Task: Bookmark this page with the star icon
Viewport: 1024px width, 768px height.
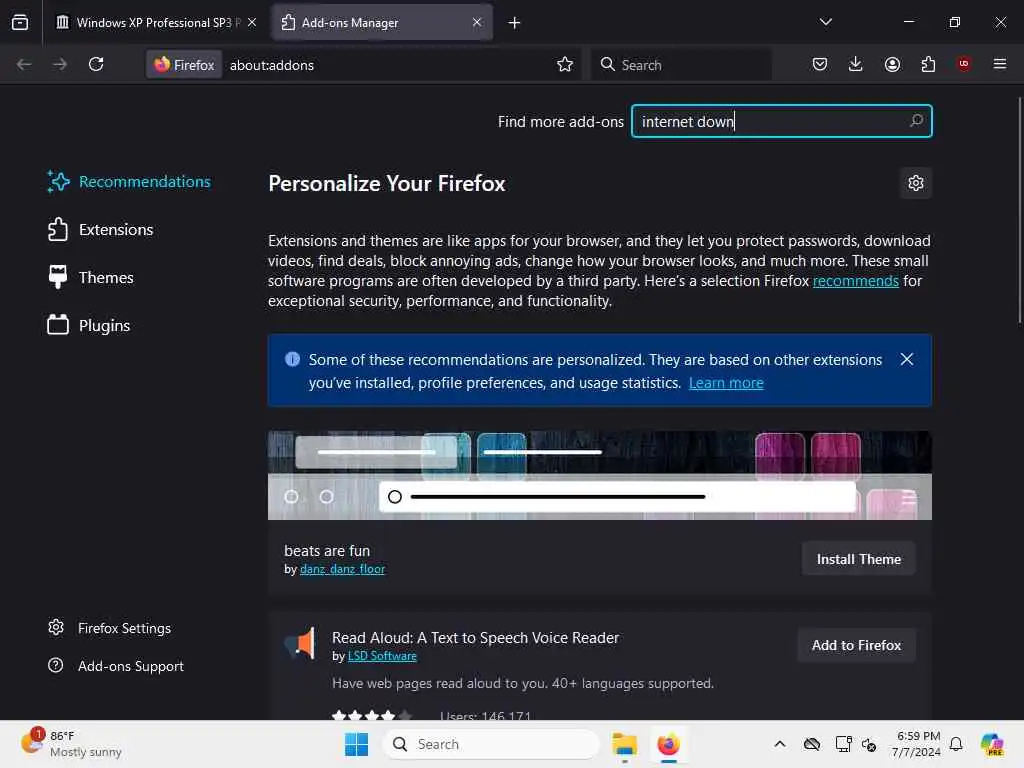Action: click(565, 64)
